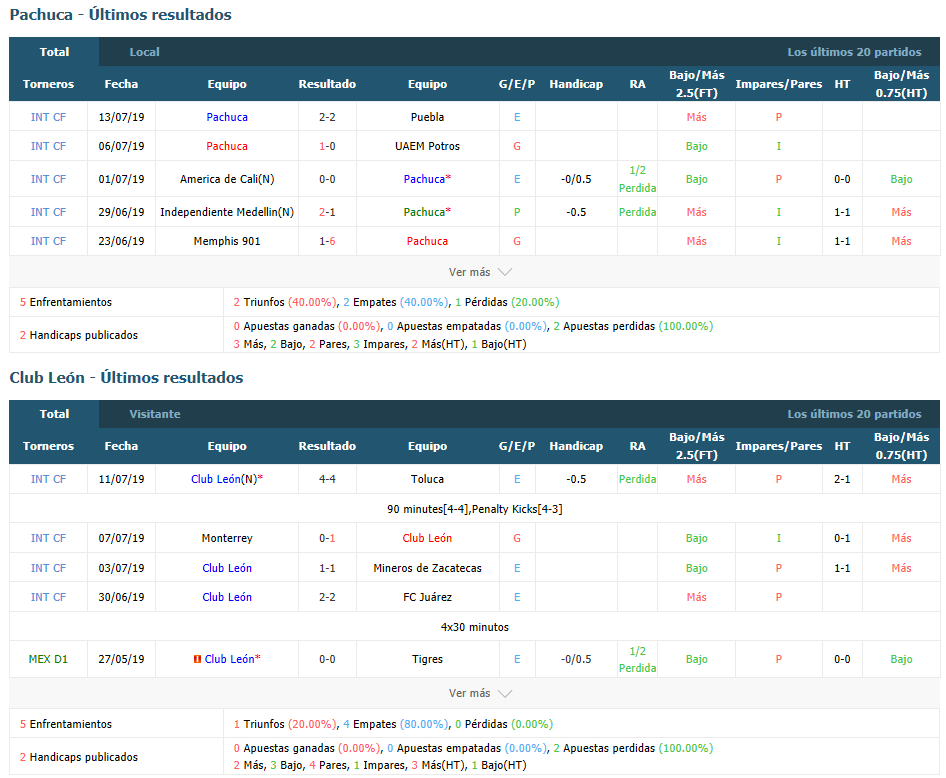Click Pachuca in the Memphis 901 row

pos(427,241)
